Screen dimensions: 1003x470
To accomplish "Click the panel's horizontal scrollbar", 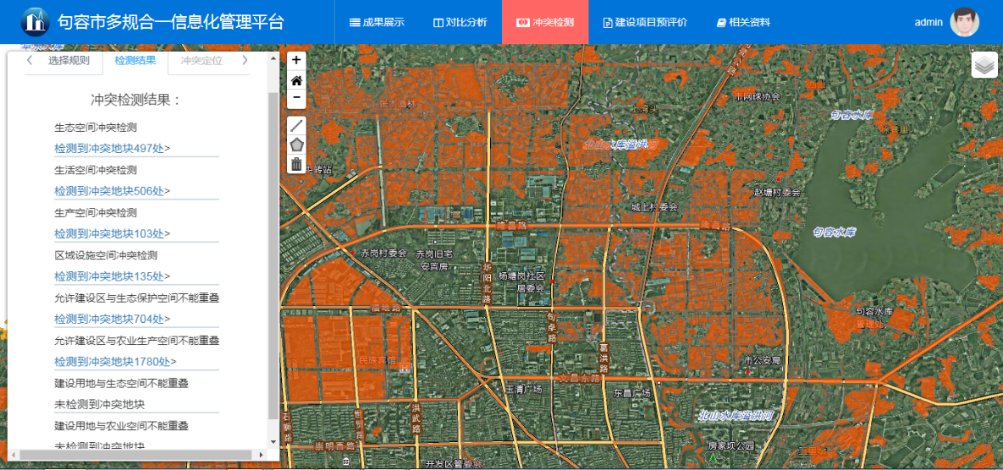I will (140, 455).
